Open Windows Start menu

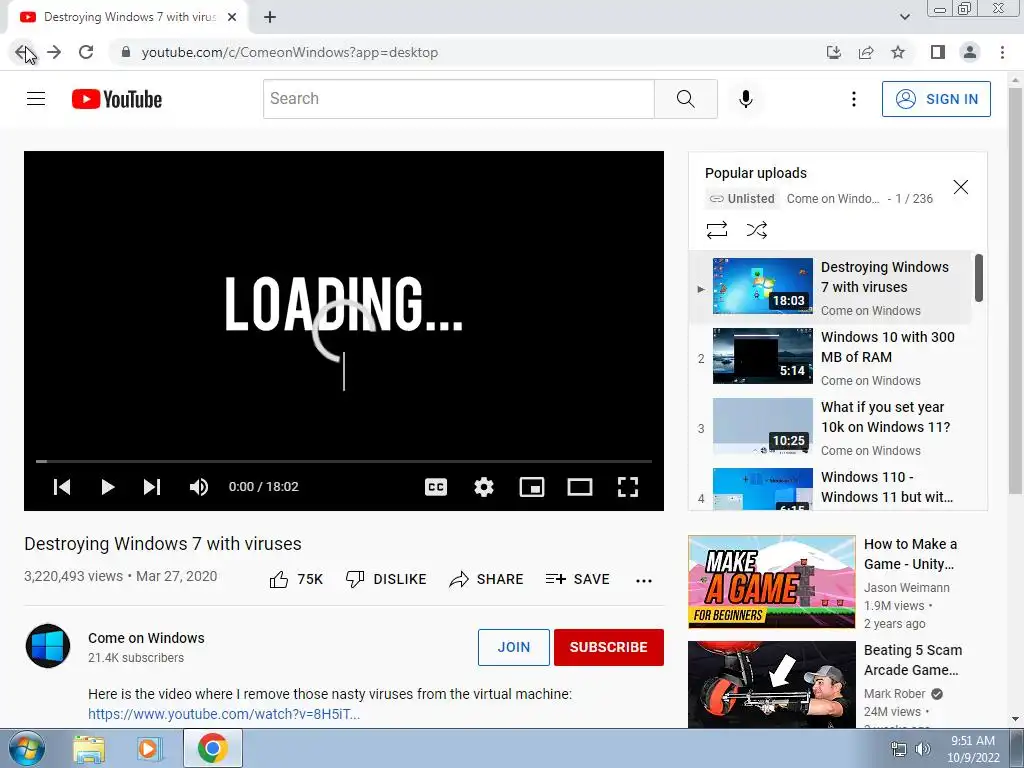[x=26, y=748]
